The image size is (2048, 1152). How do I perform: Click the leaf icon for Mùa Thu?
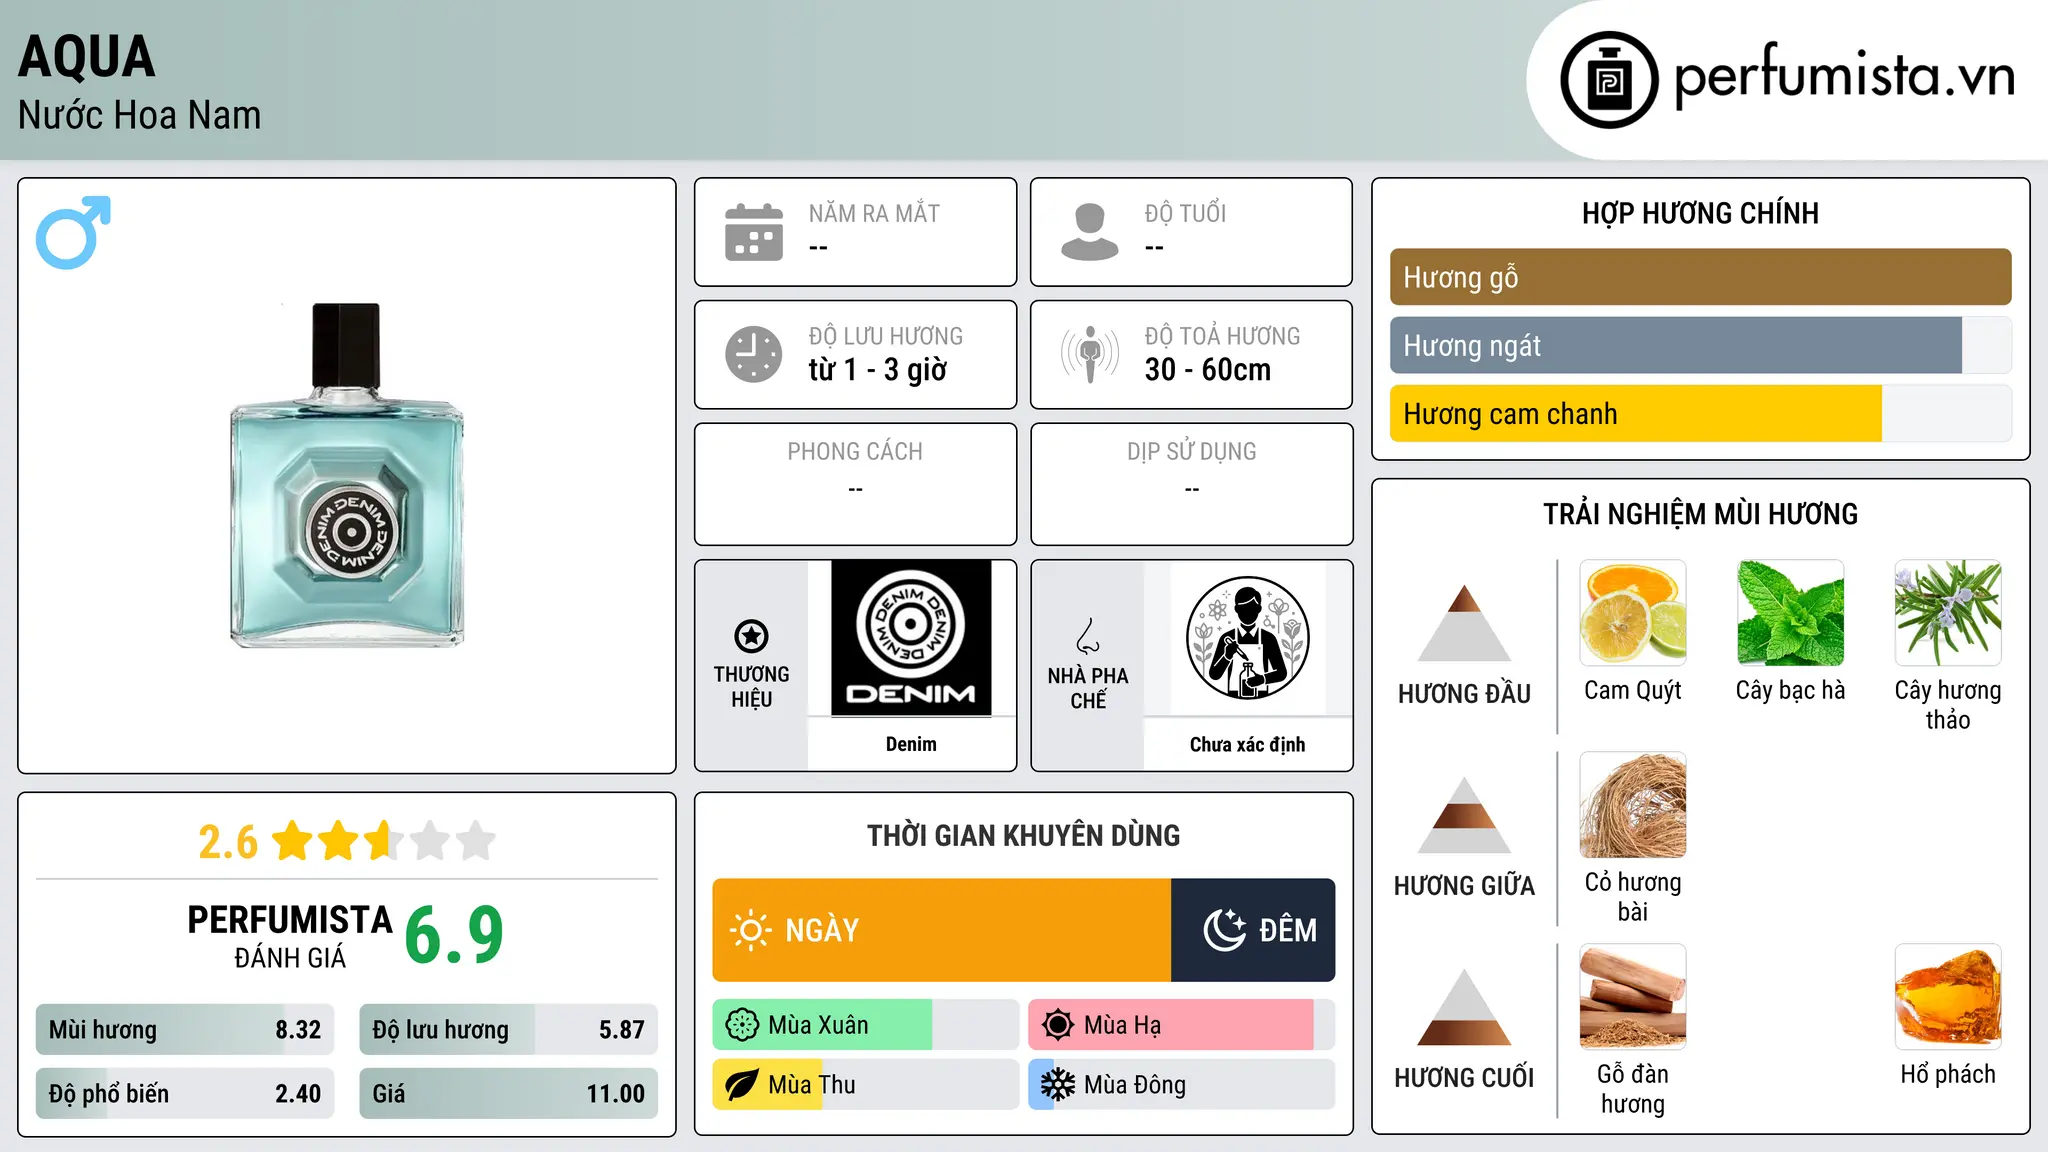tap(742, 1085)
